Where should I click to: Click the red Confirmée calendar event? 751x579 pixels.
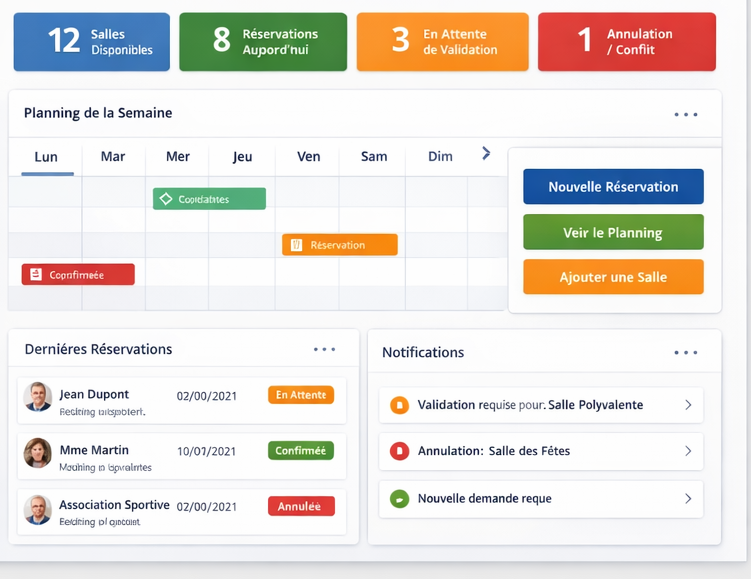click(78, 274)
